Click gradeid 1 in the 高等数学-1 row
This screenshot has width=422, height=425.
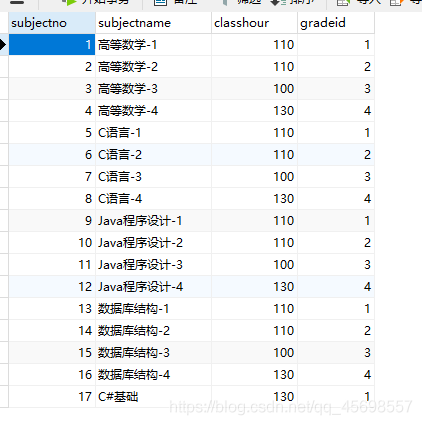click(336, 45)
